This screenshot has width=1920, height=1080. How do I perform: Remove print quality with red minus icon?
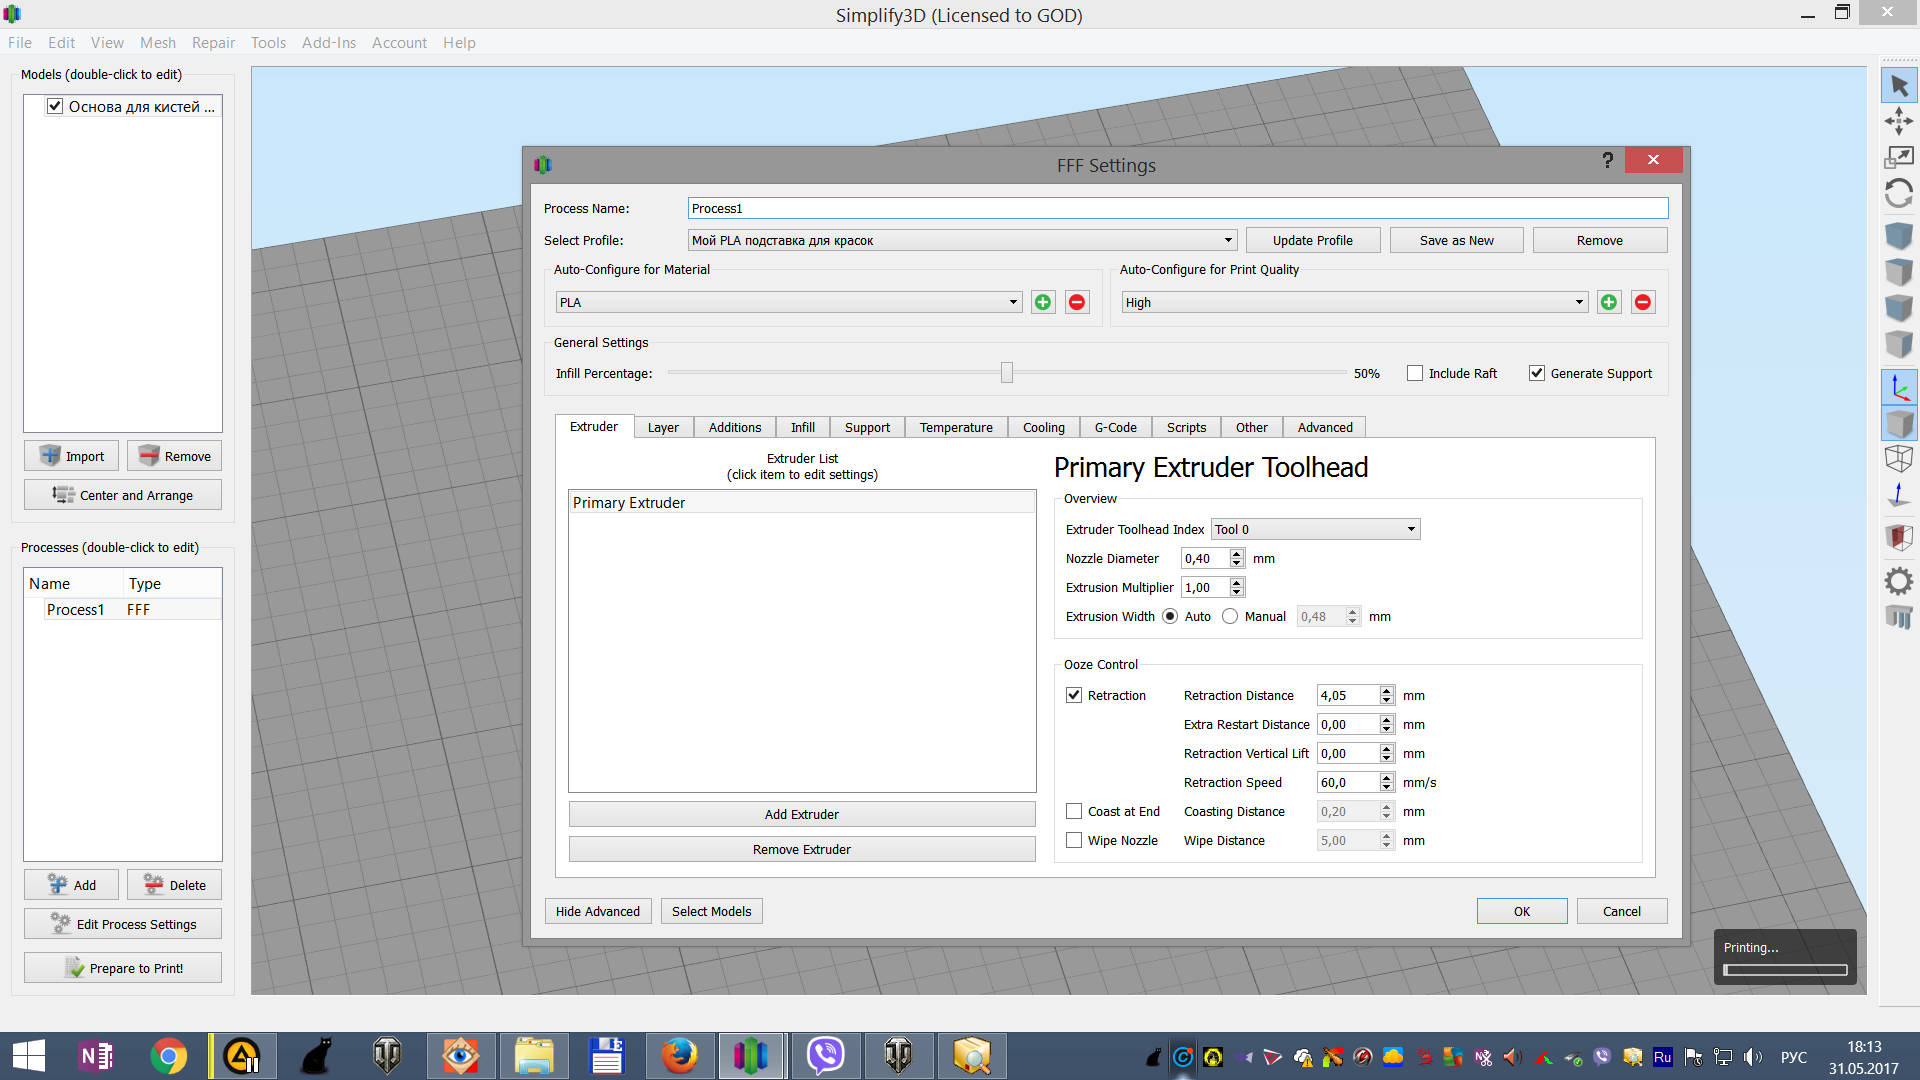tap(1642, 302)
